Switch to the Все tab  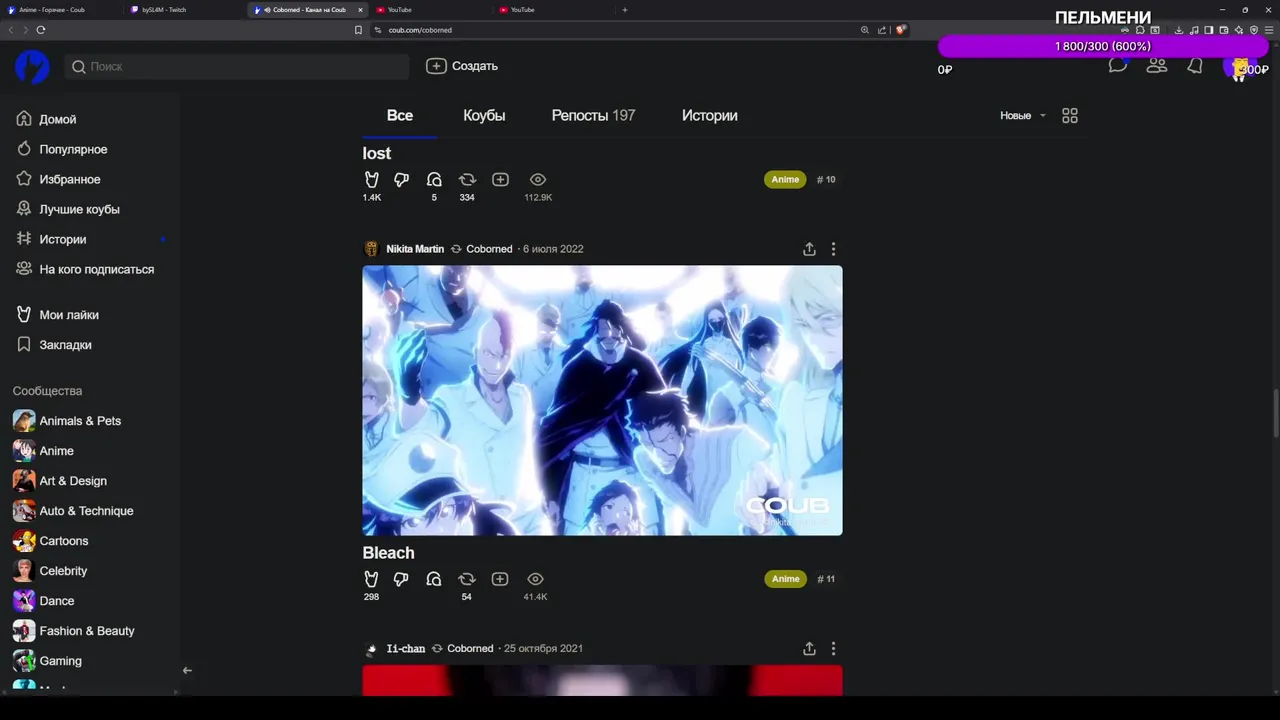pos(400,115)
